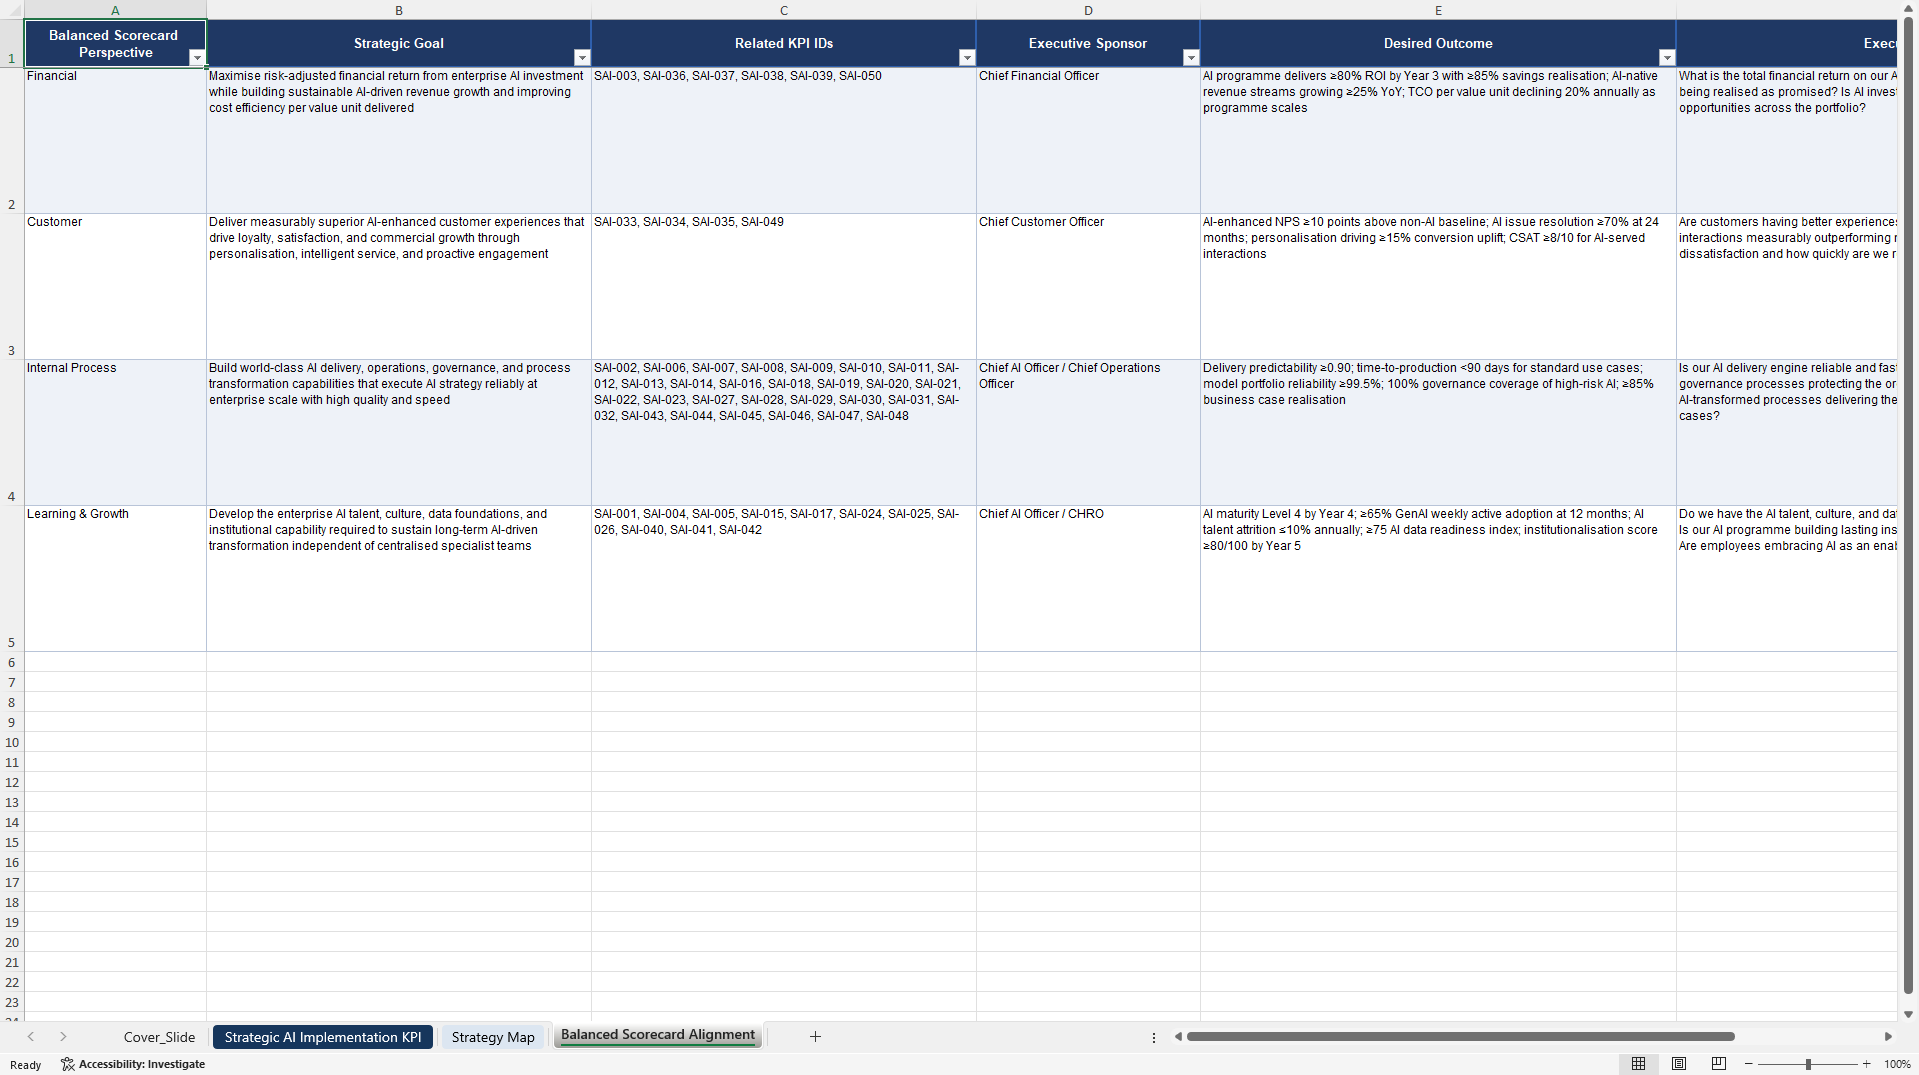Open Accessibility: Investigate checker
1919x1075 pixels.
point(133,1064)
